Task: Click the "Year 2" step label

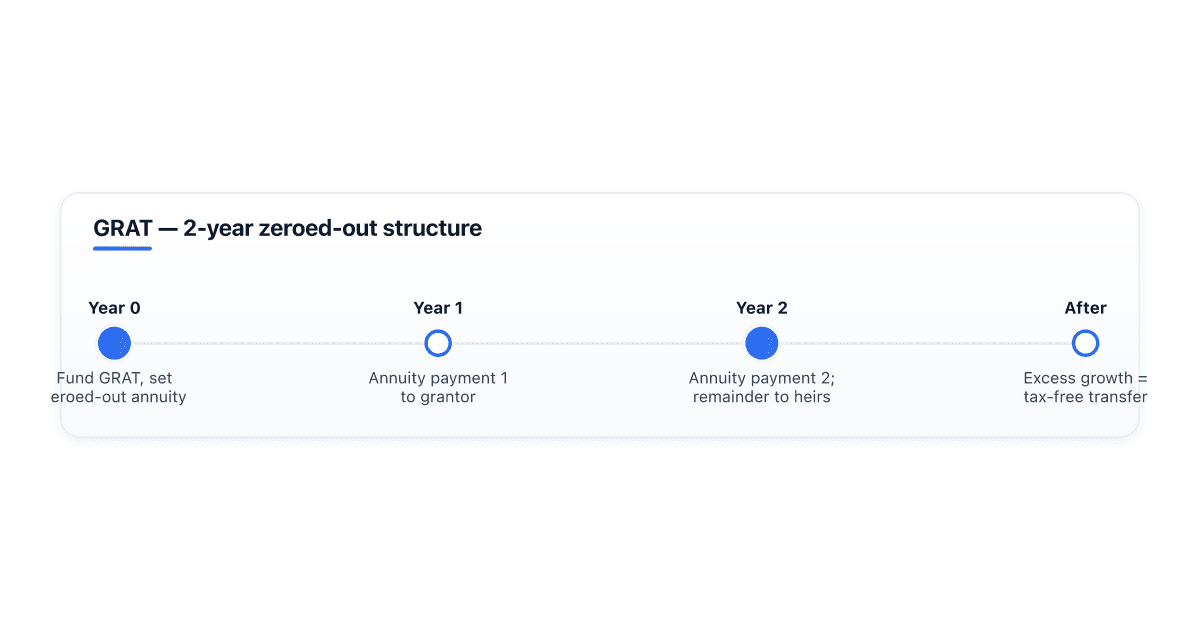Action: pyautogui.click(x=762, y=308)
